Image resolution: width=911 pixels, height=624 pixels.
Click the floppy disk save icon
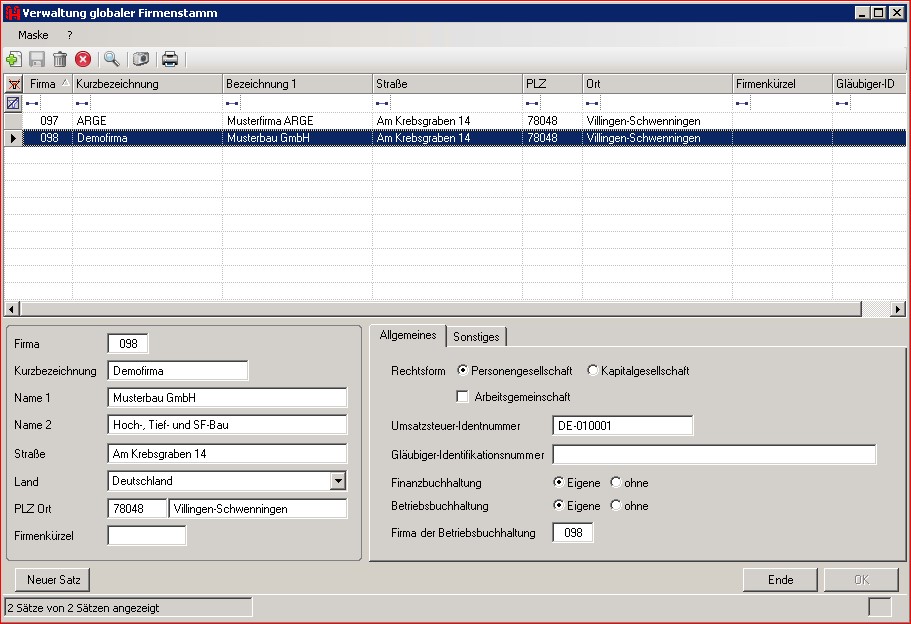click(x=37, y=59)
